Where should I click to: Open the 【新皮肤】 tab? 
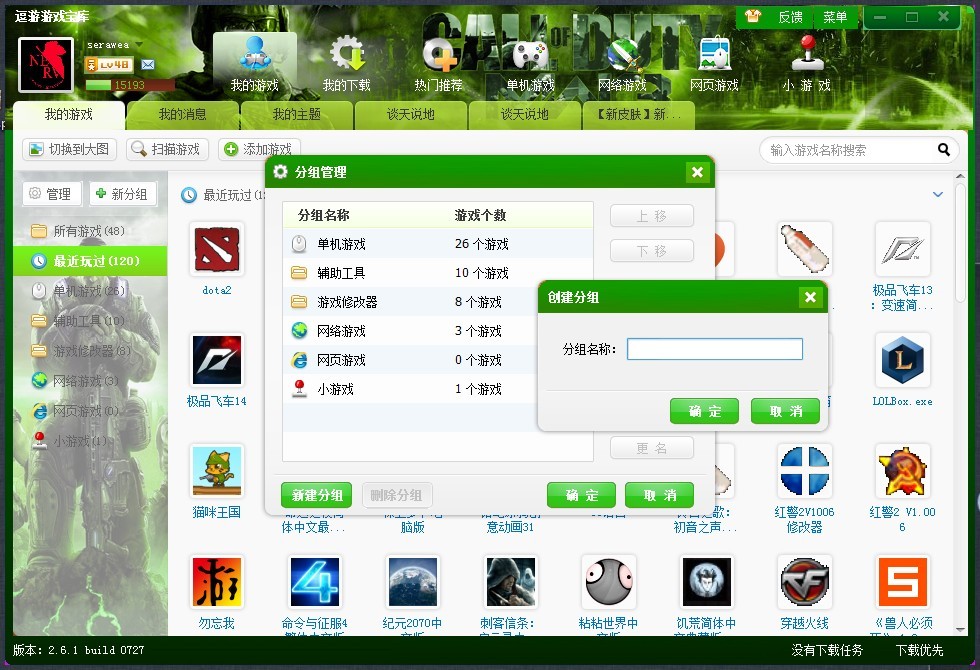click(x=639, y=115)
